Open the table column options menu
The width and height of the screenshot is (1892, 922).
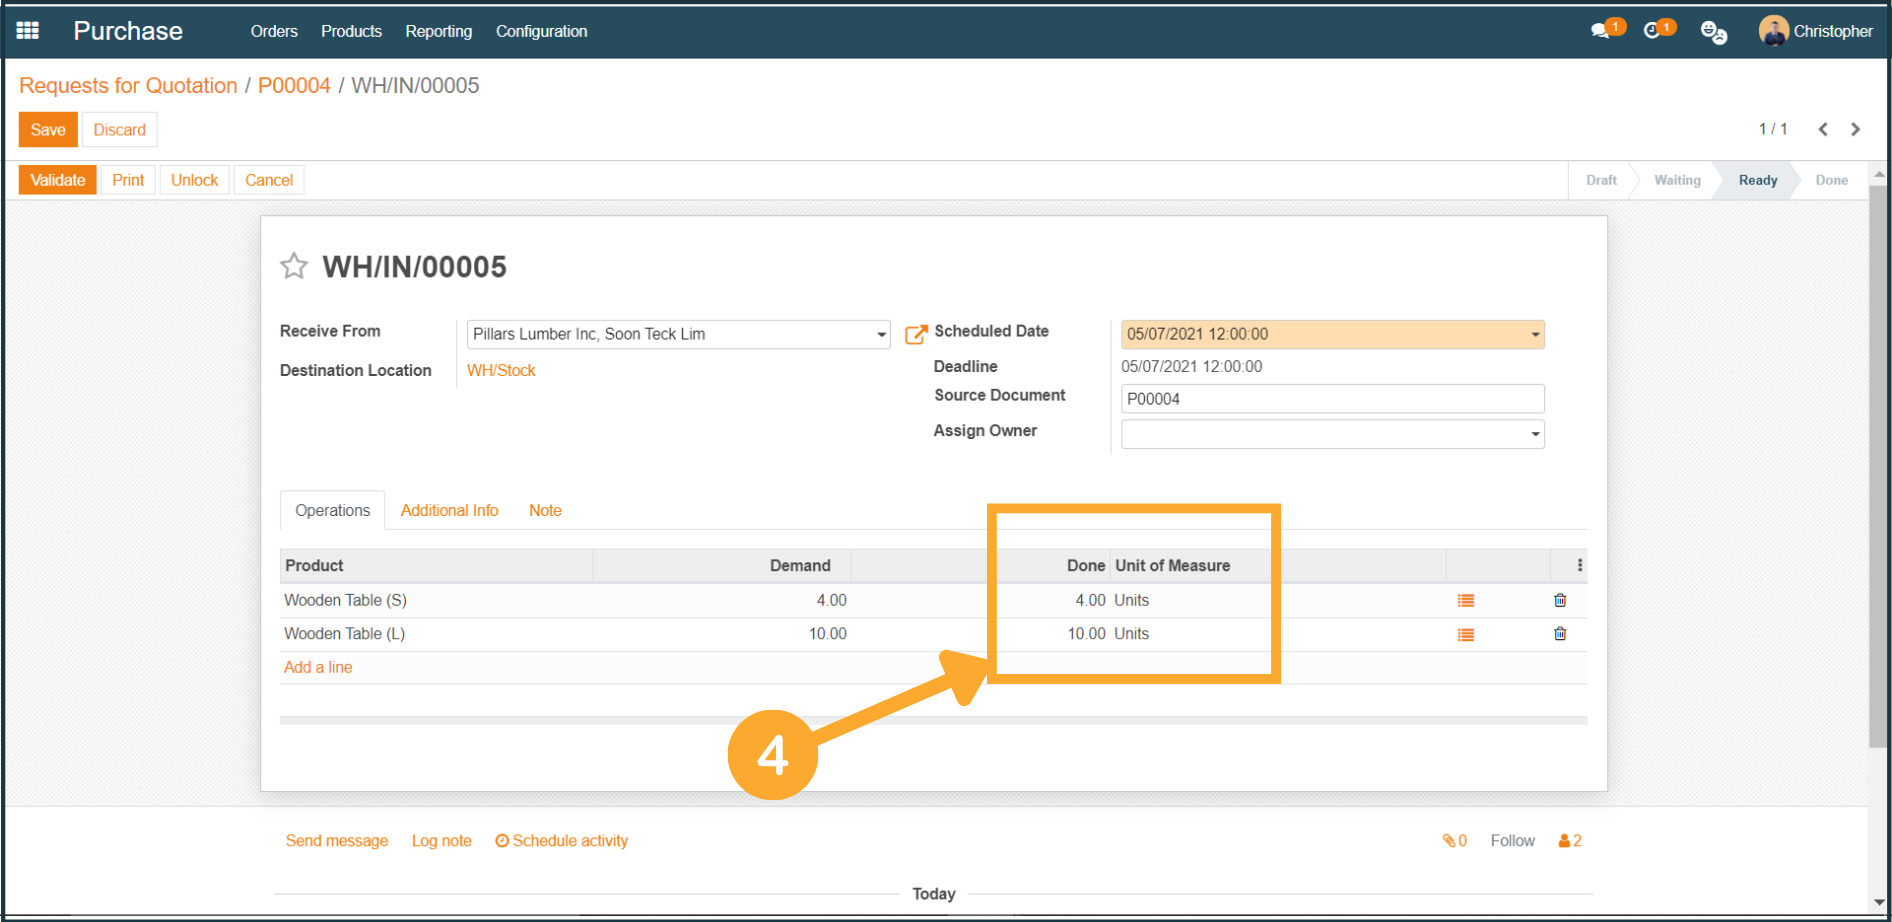(x=1580, y=566)
